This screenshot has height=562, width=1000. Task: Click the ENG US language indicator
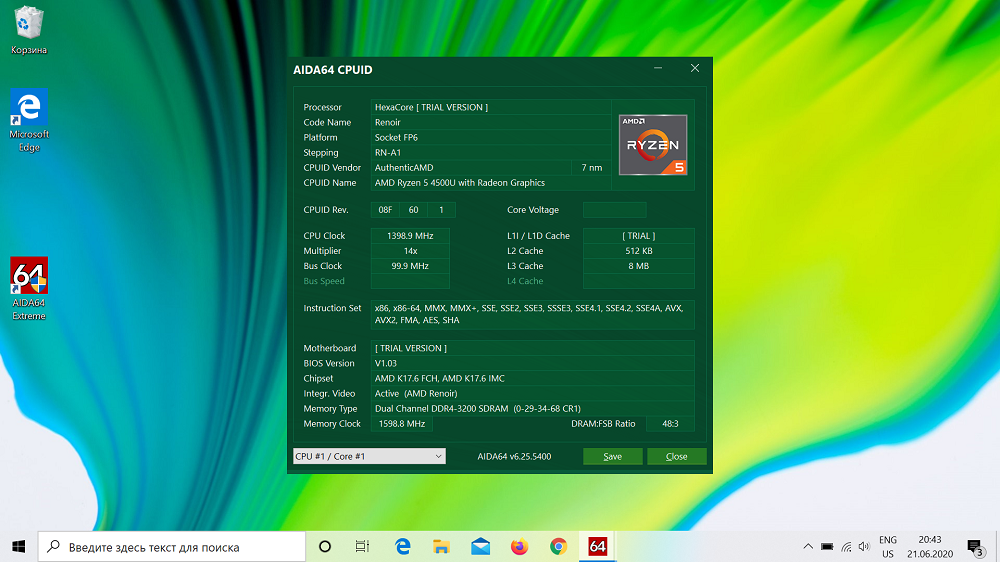888,547
